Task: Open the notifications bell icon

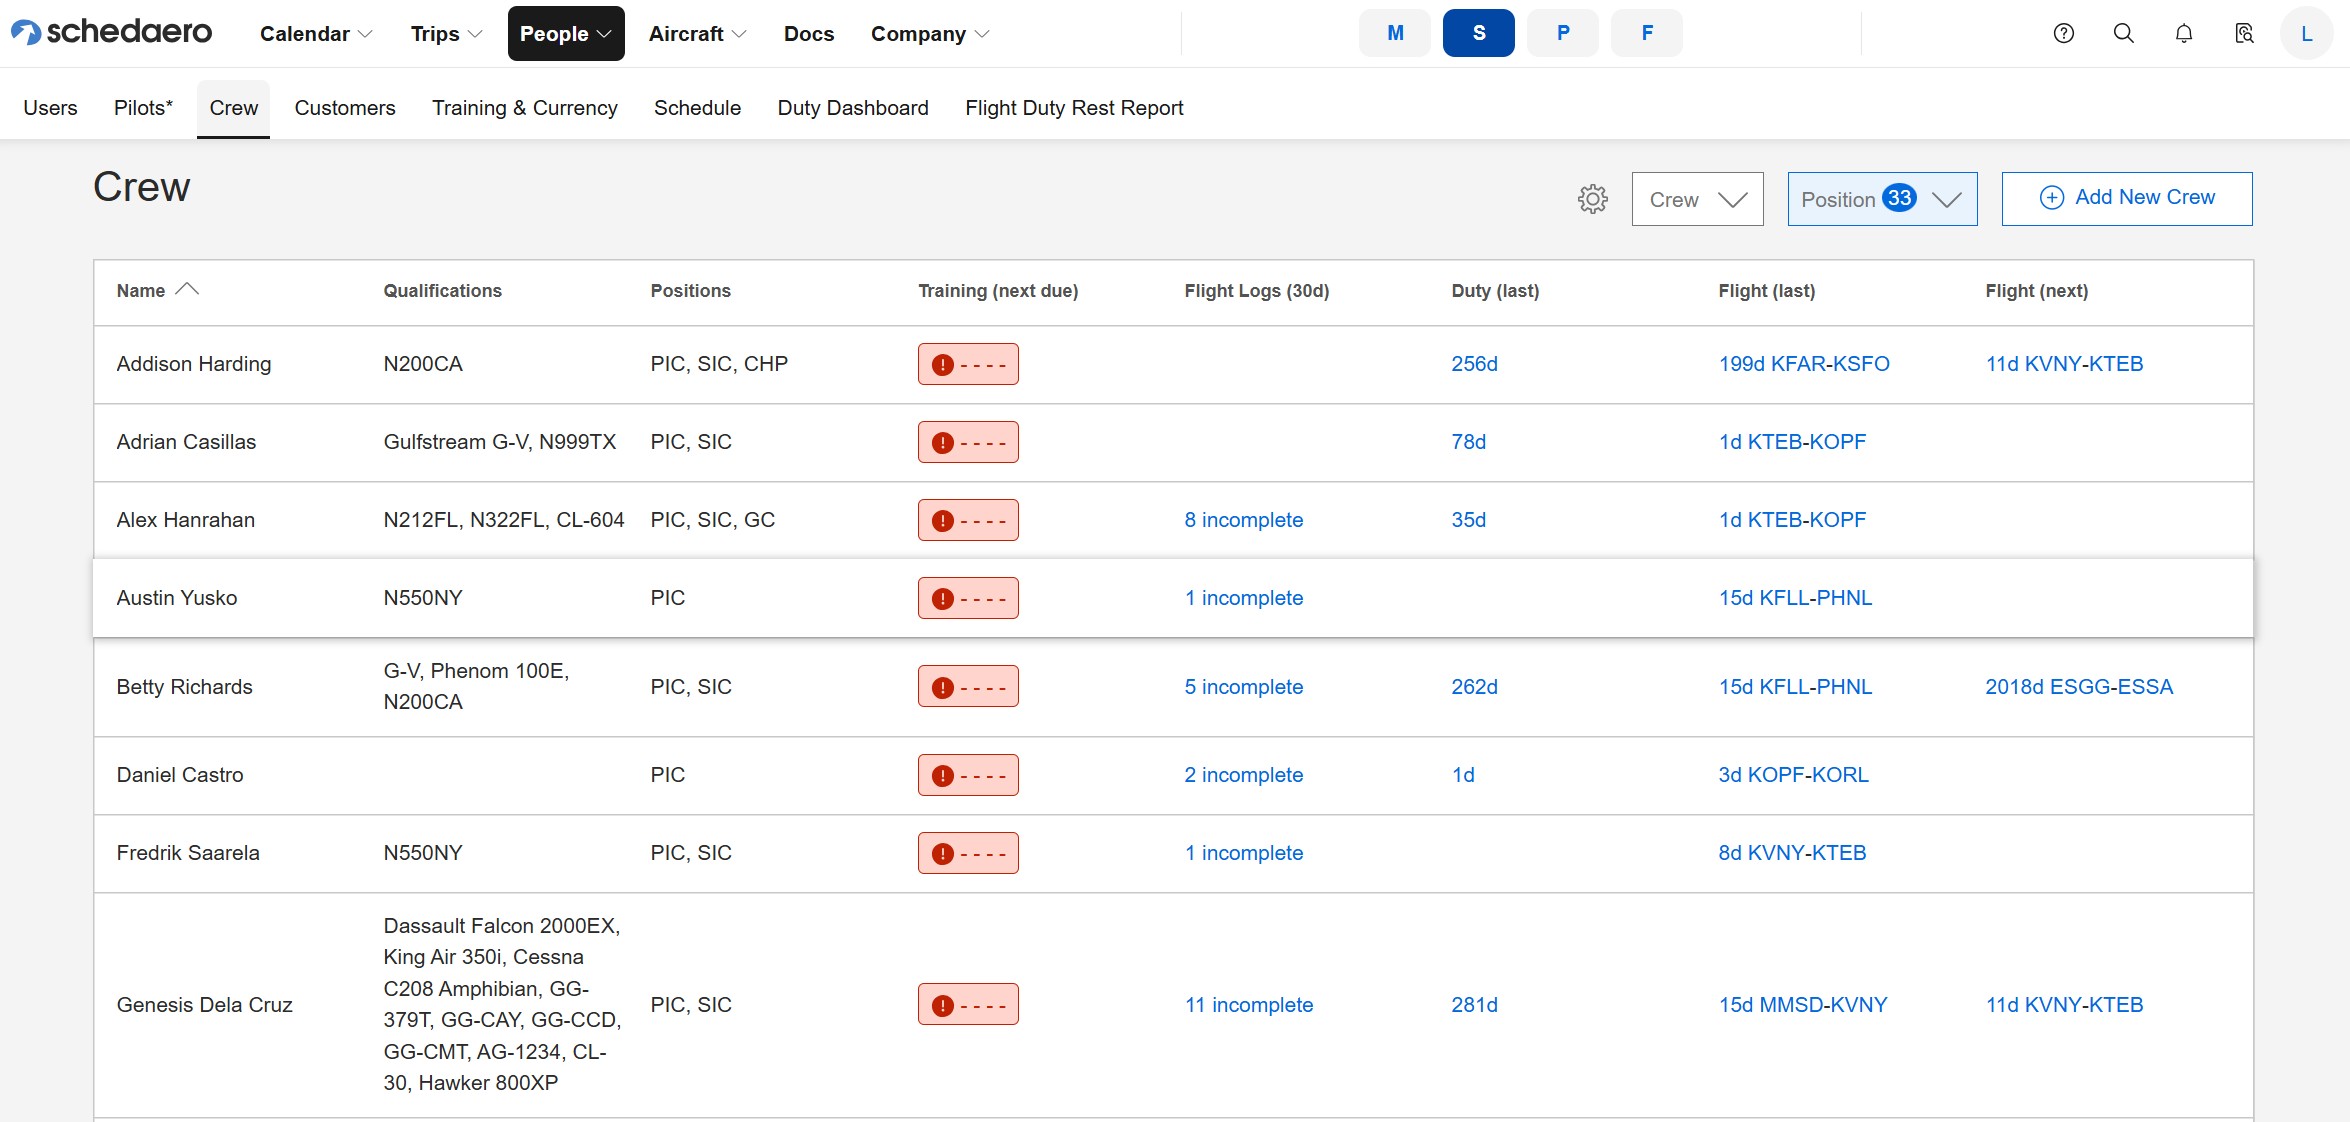Action: pyautogui.click(x=2184, y=33)
